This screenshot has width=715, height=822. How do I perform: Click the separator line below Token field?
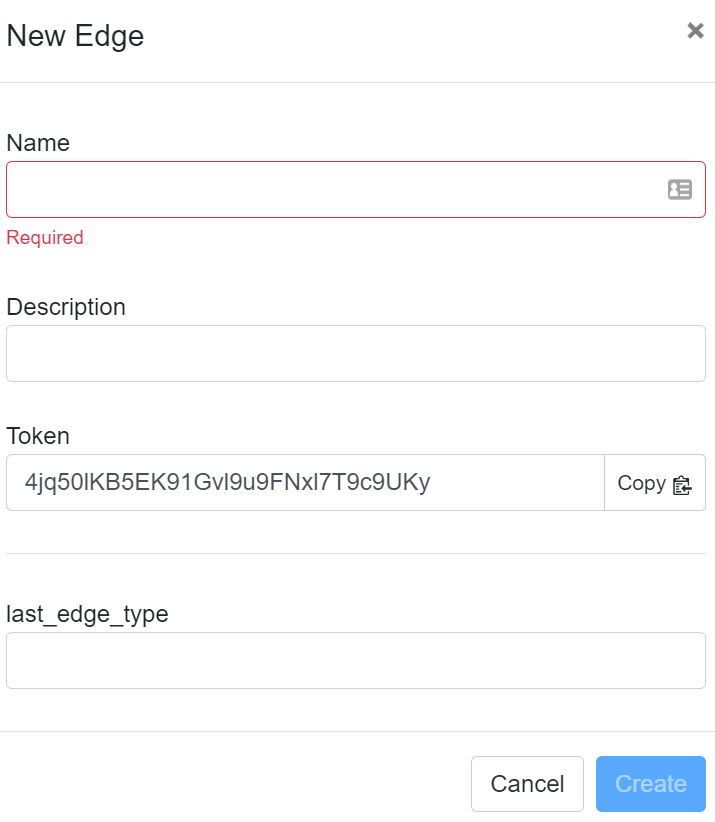[x=355, y=553]
